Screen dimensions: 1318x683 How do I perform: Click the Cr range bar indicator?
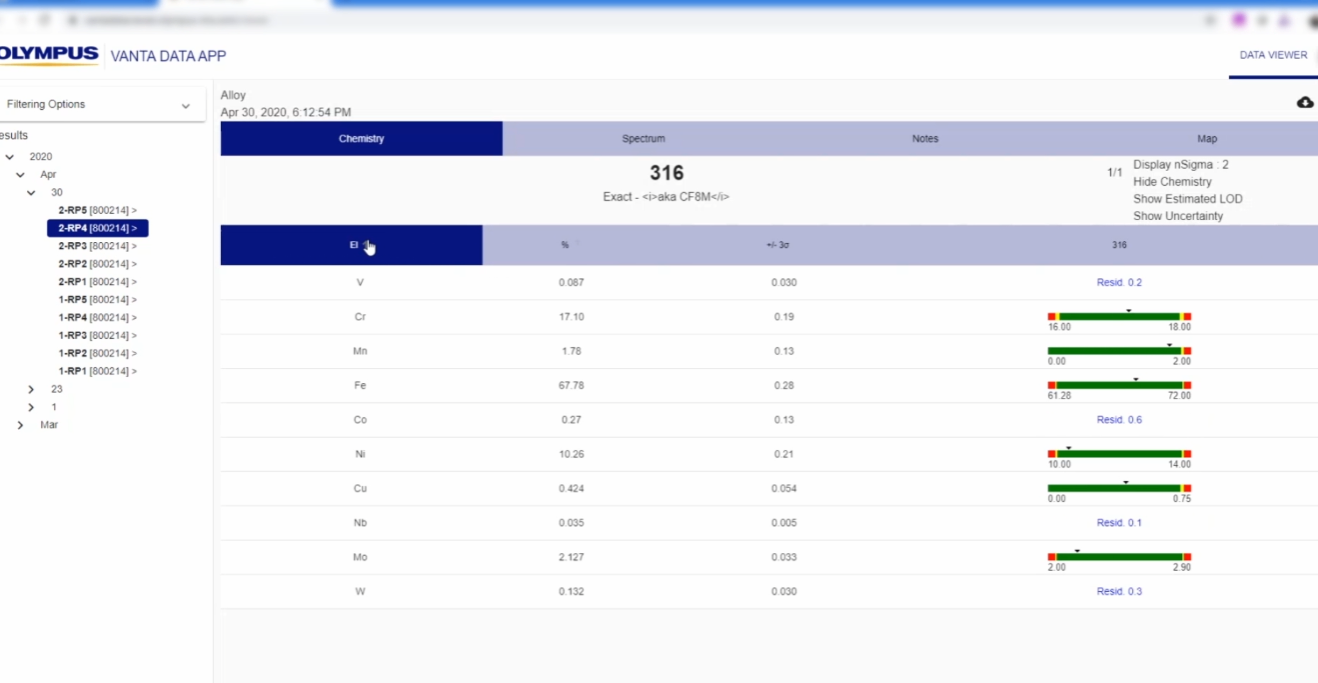(x=1119, y=317)
